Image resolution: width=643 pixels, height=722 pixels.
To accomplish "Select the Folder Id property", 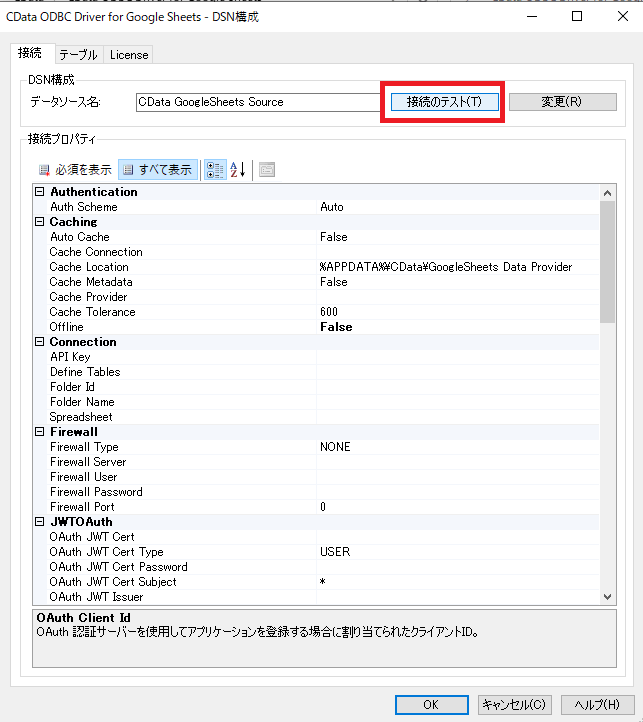I will (x=322, y=387).
